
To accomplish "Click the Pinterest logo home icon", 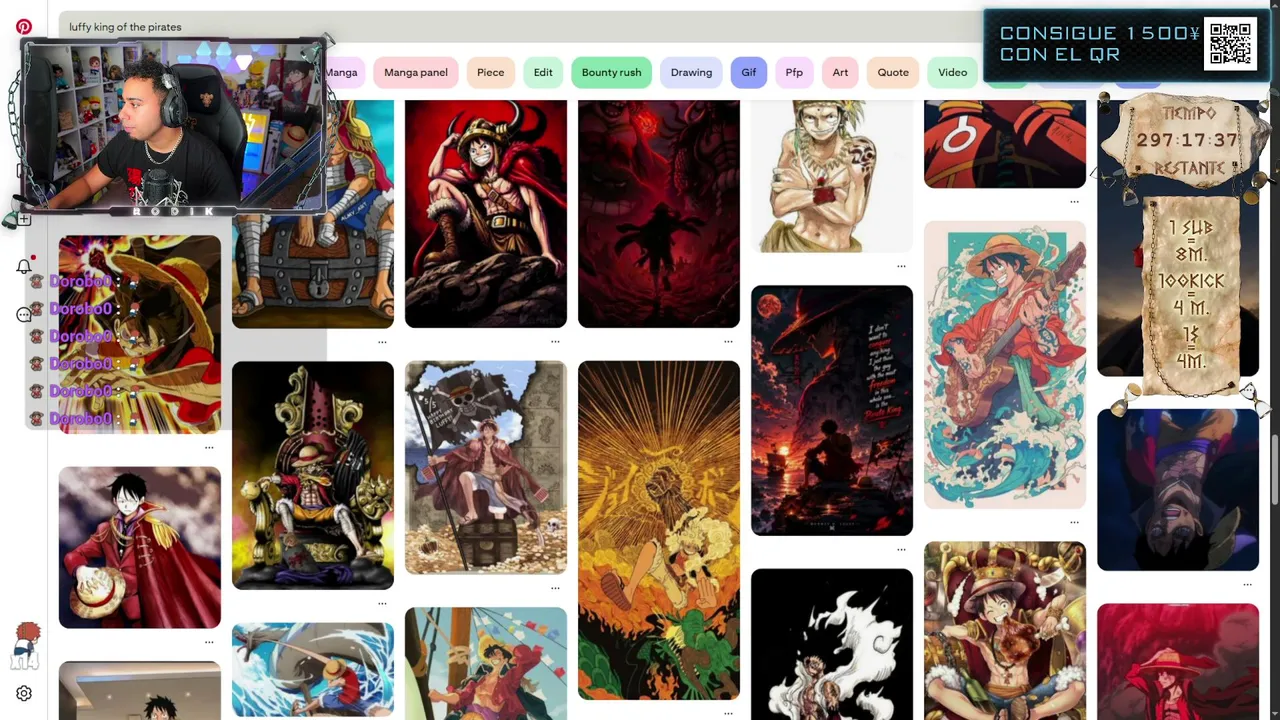I will 24,27.
